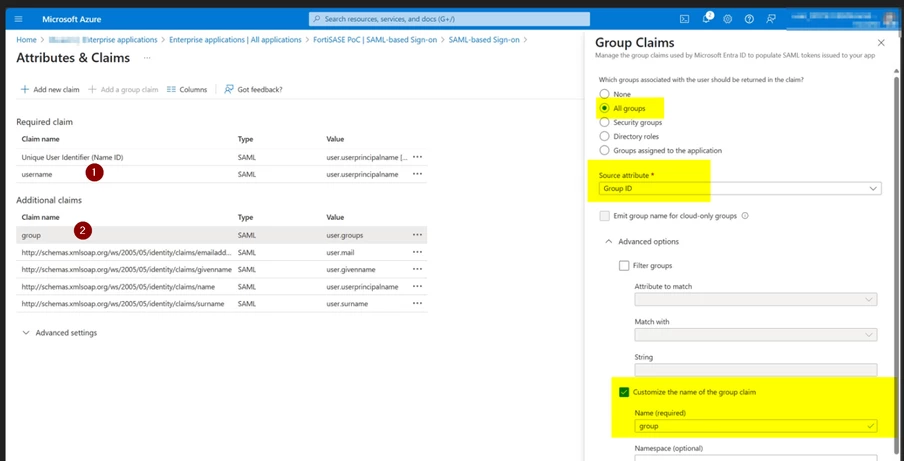Open ellipsis menu for user.givenname claim
Image resolution: width=904 pixels, height=461 pixels.
[417, 269]
